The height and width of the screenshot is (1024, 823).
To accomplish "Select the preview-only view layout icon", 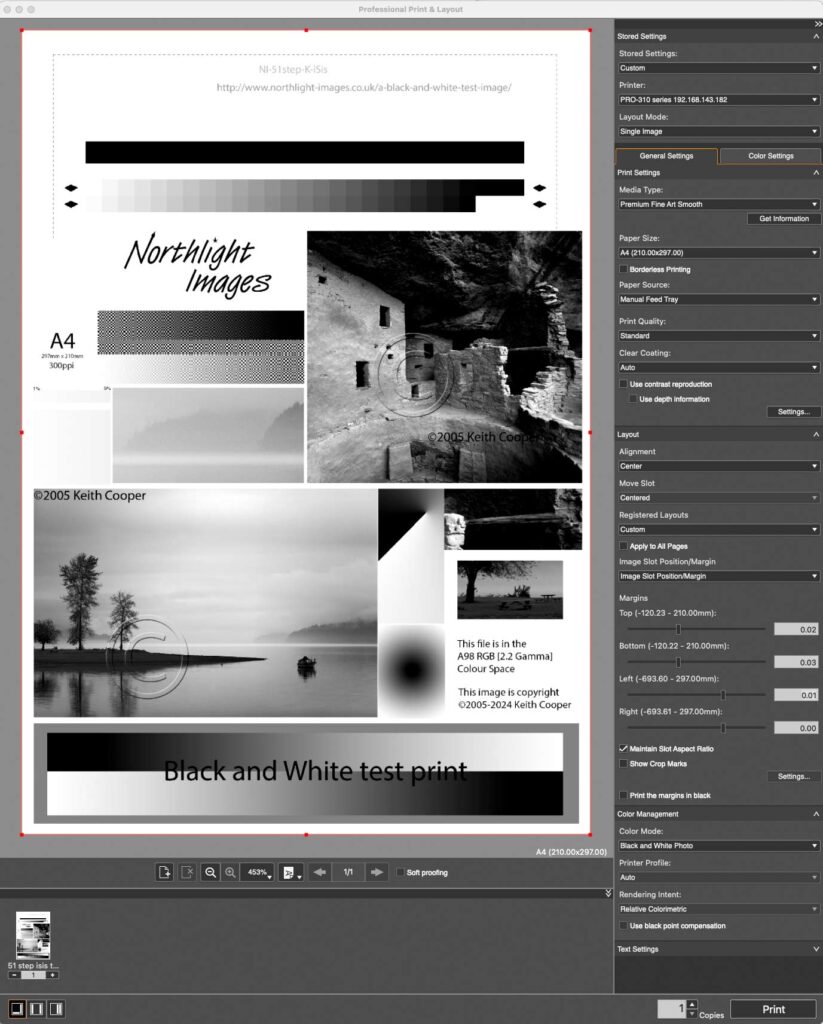I will [x=17, y=1009].
